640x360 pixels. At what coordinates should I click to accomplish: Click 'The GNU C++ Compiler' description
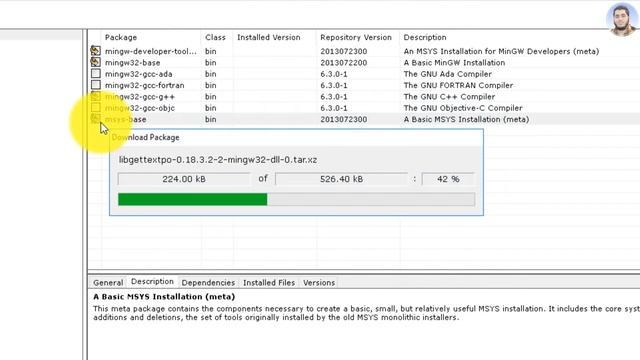coord(449,97)
